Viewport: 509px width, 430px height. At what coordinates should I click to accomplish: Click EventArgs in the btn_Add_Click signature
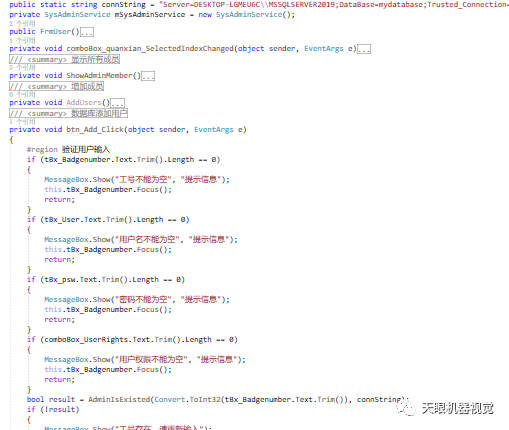[214, 130]
